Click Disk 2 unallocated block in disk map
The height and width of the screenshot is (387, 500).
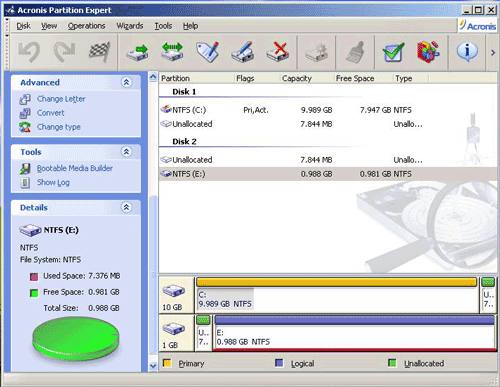203,333
